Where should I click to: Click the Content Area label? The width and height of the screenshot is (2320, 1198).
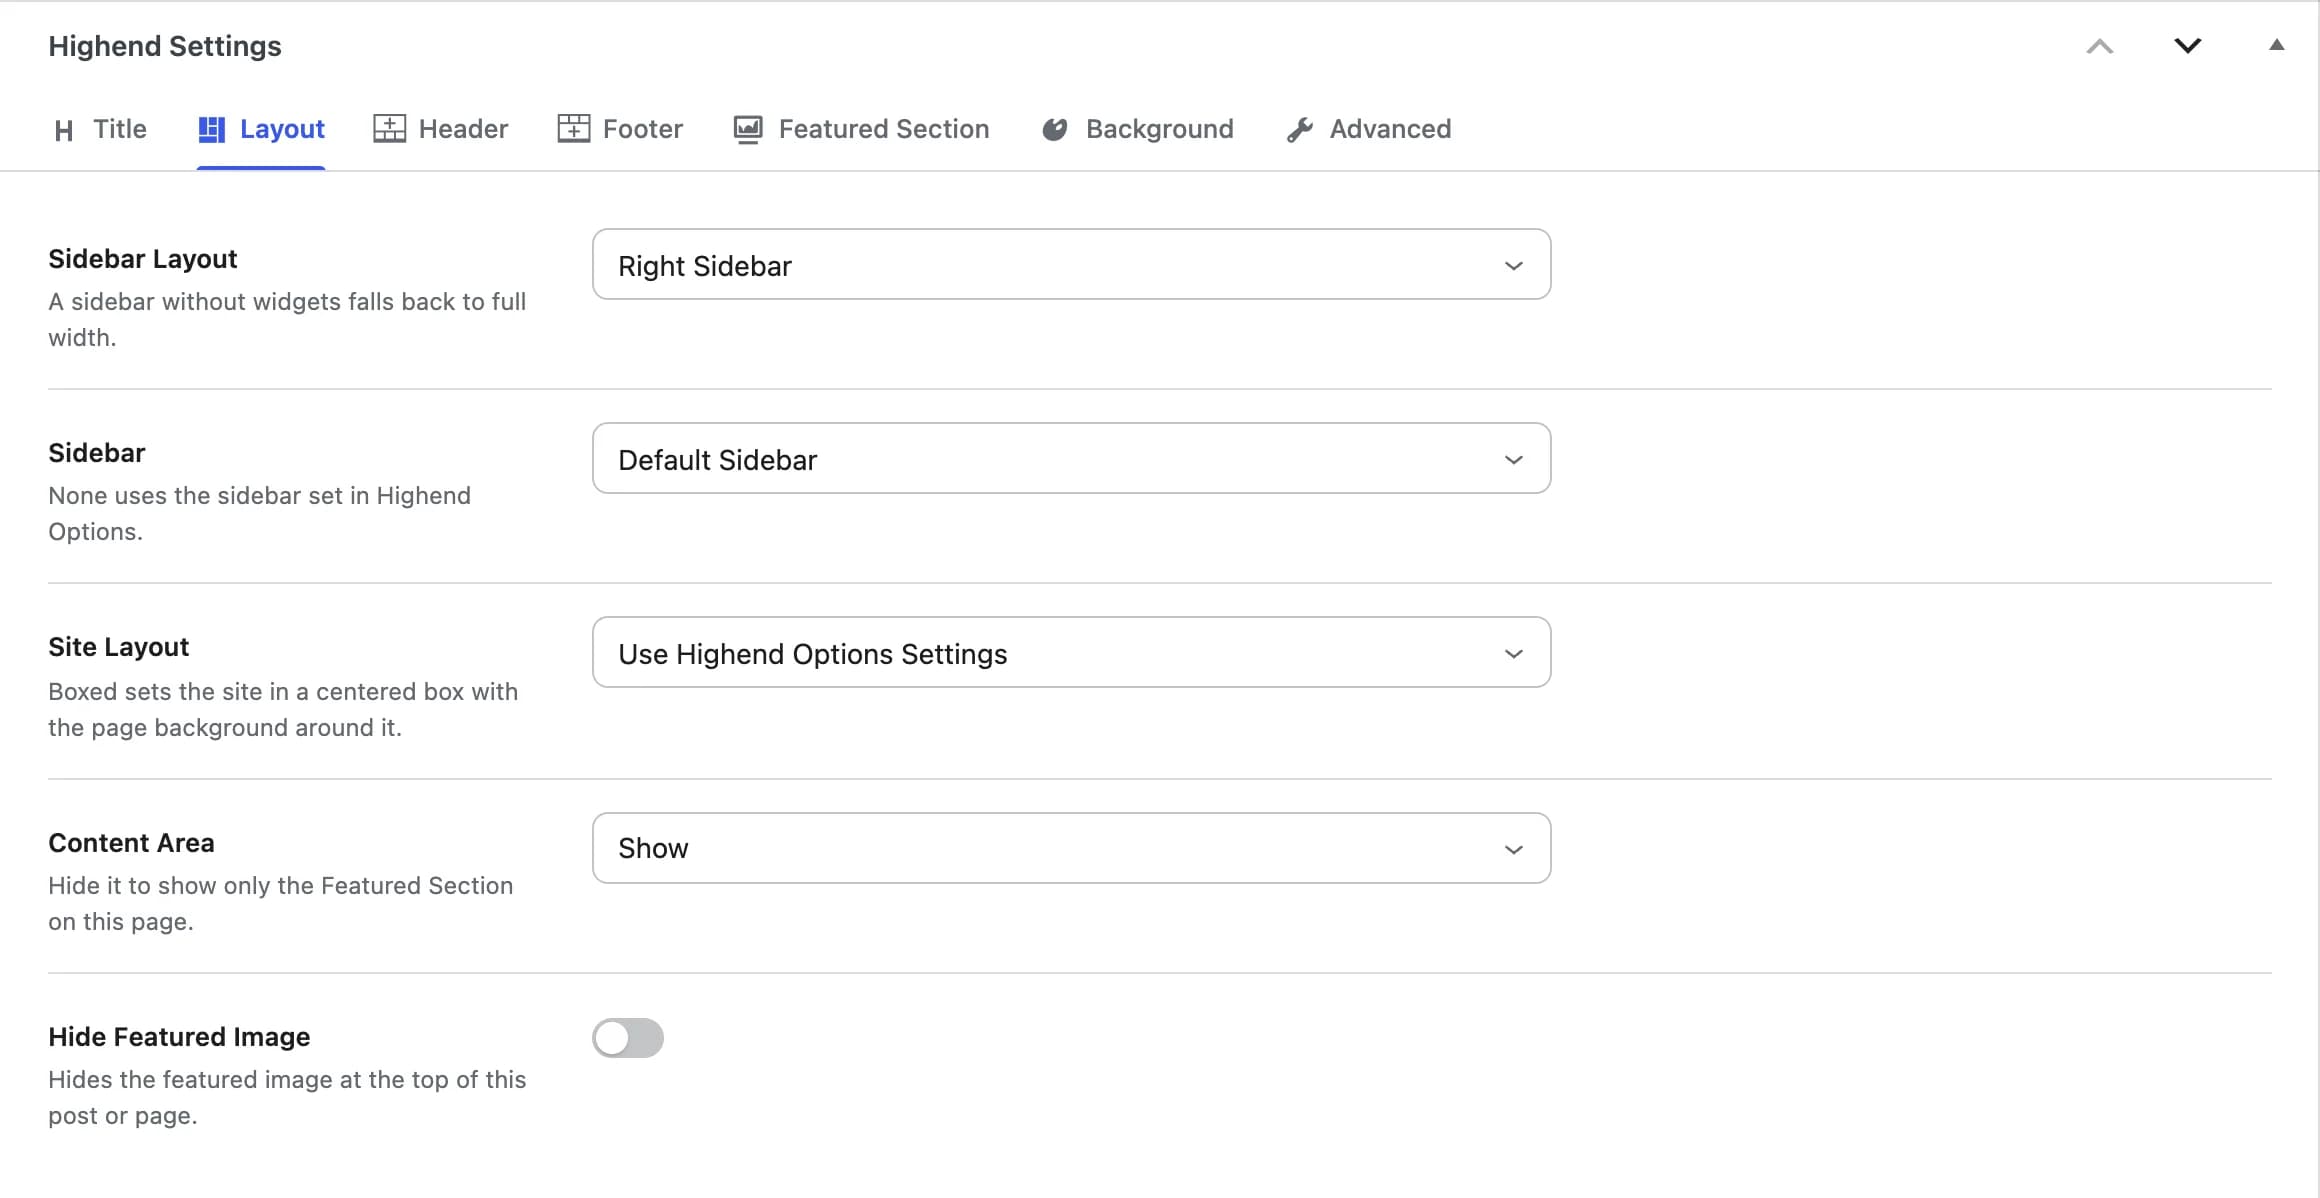click(131, 843)
